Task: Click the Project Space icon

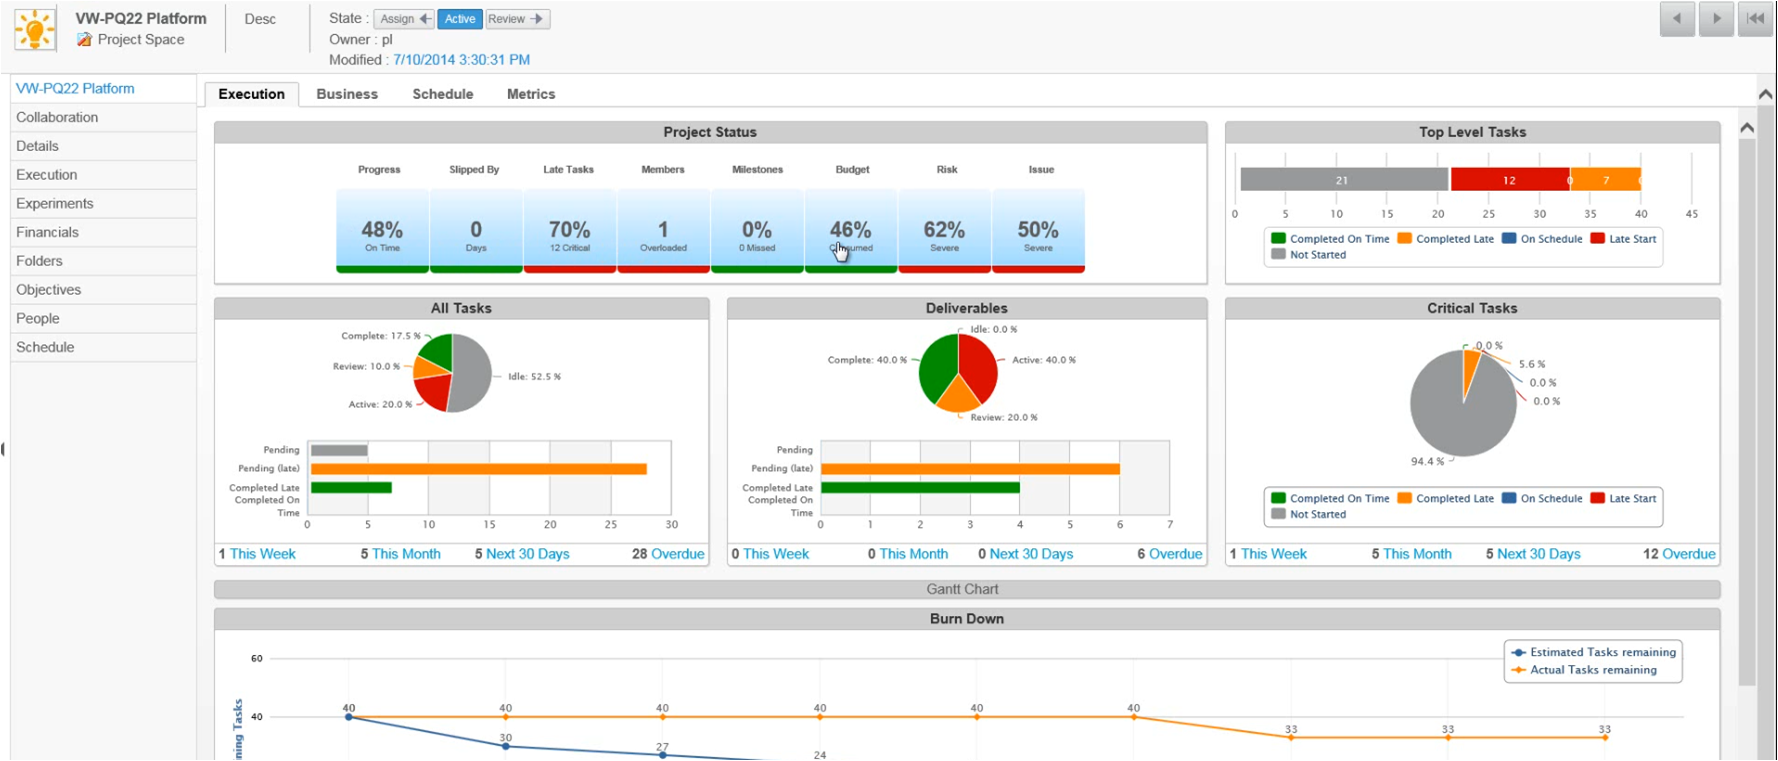Action: pos(84,40)
